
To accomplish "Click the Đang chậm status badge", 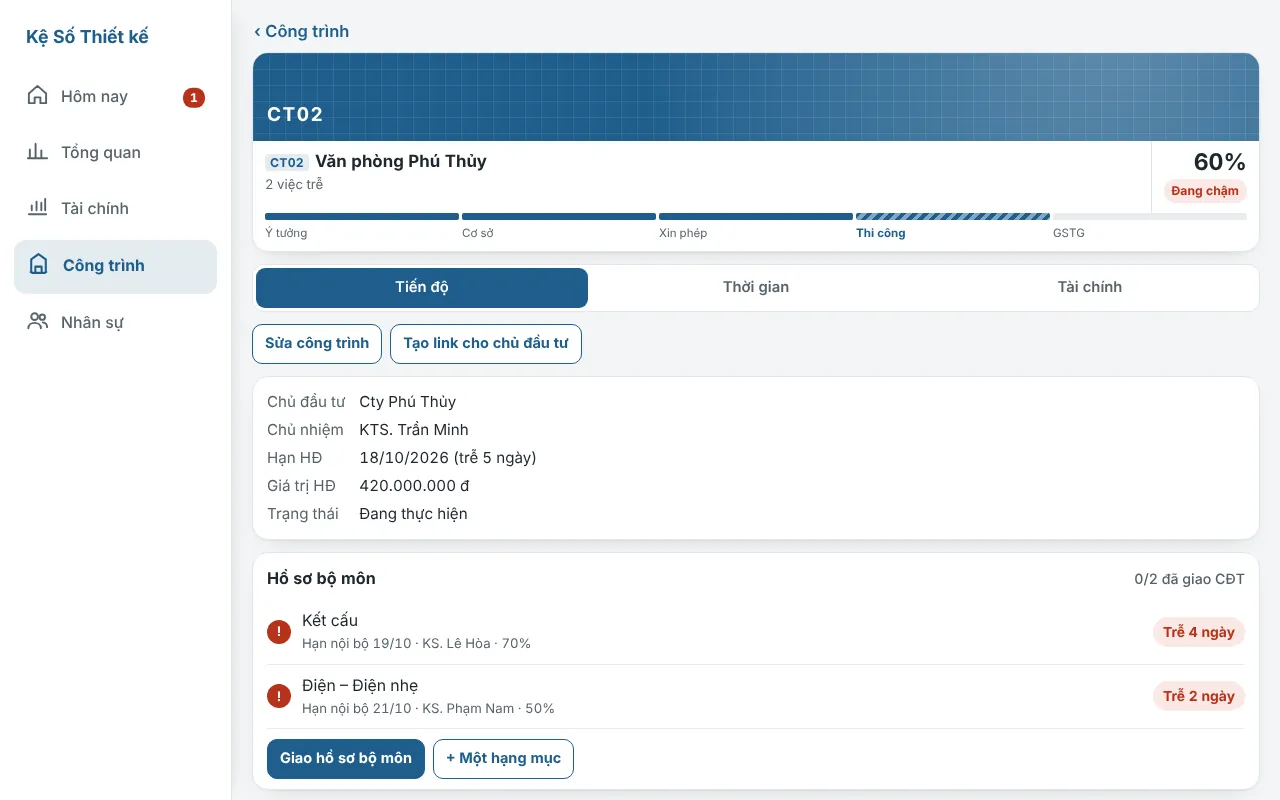I will [x=1205, y=191].
